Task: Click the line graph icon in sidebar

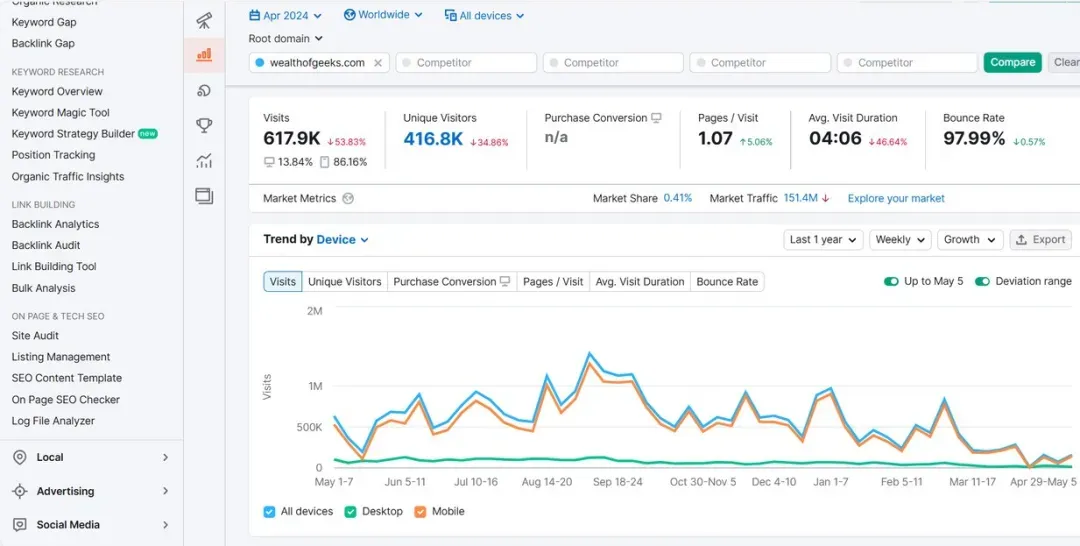Action: coord(204,160)
